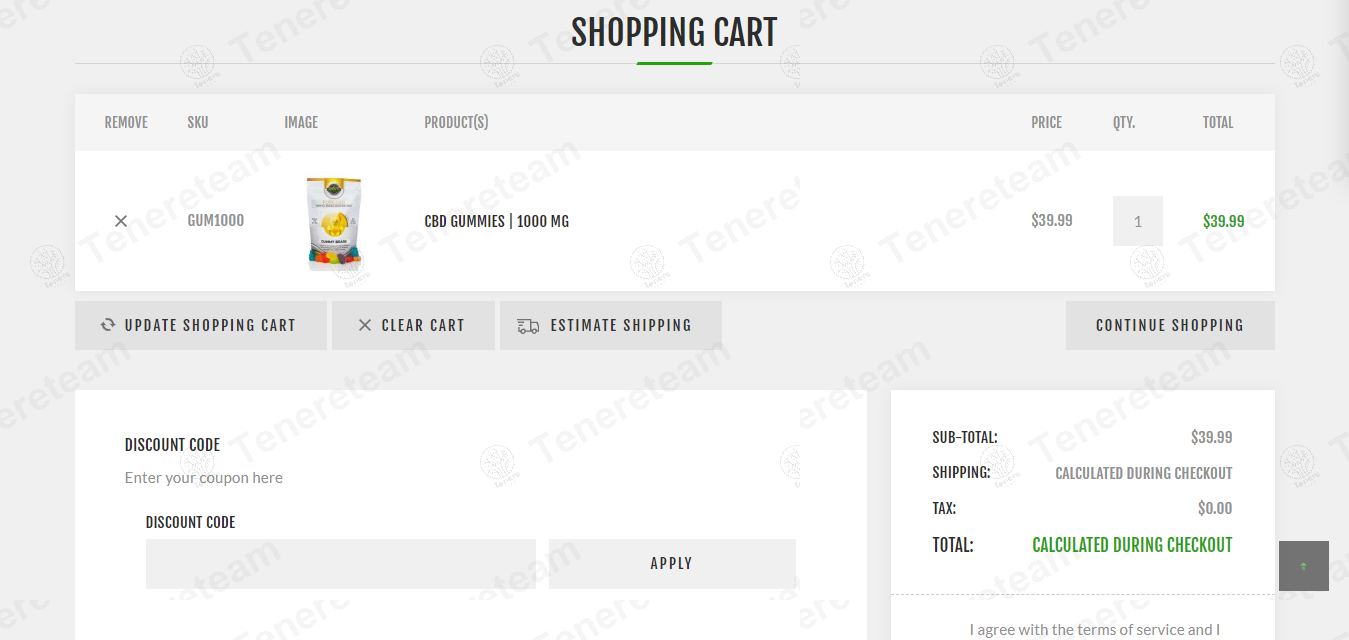This screenshot has height=640, width=1349.
Task: Open the CBD Gummies | 1000 MG product link
Action: [x=496, y=221]
